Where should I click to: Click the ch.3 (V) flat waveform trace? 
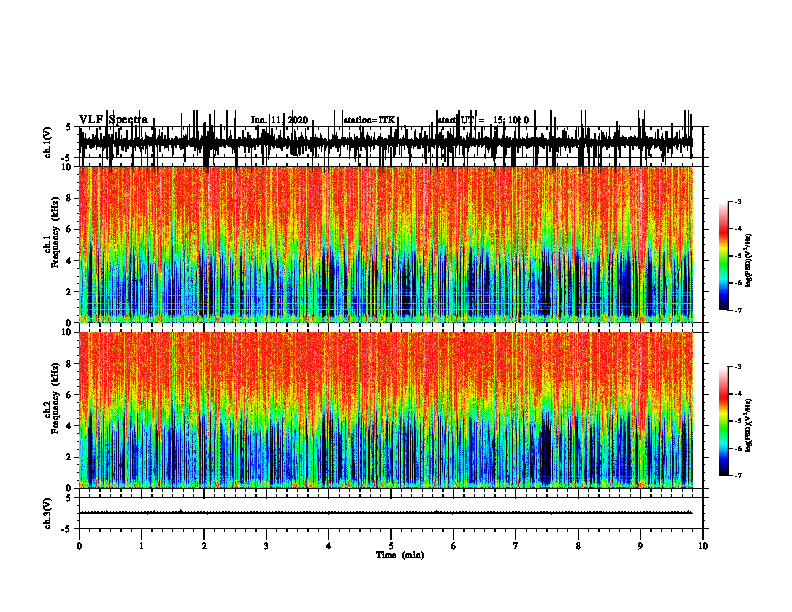386,513
